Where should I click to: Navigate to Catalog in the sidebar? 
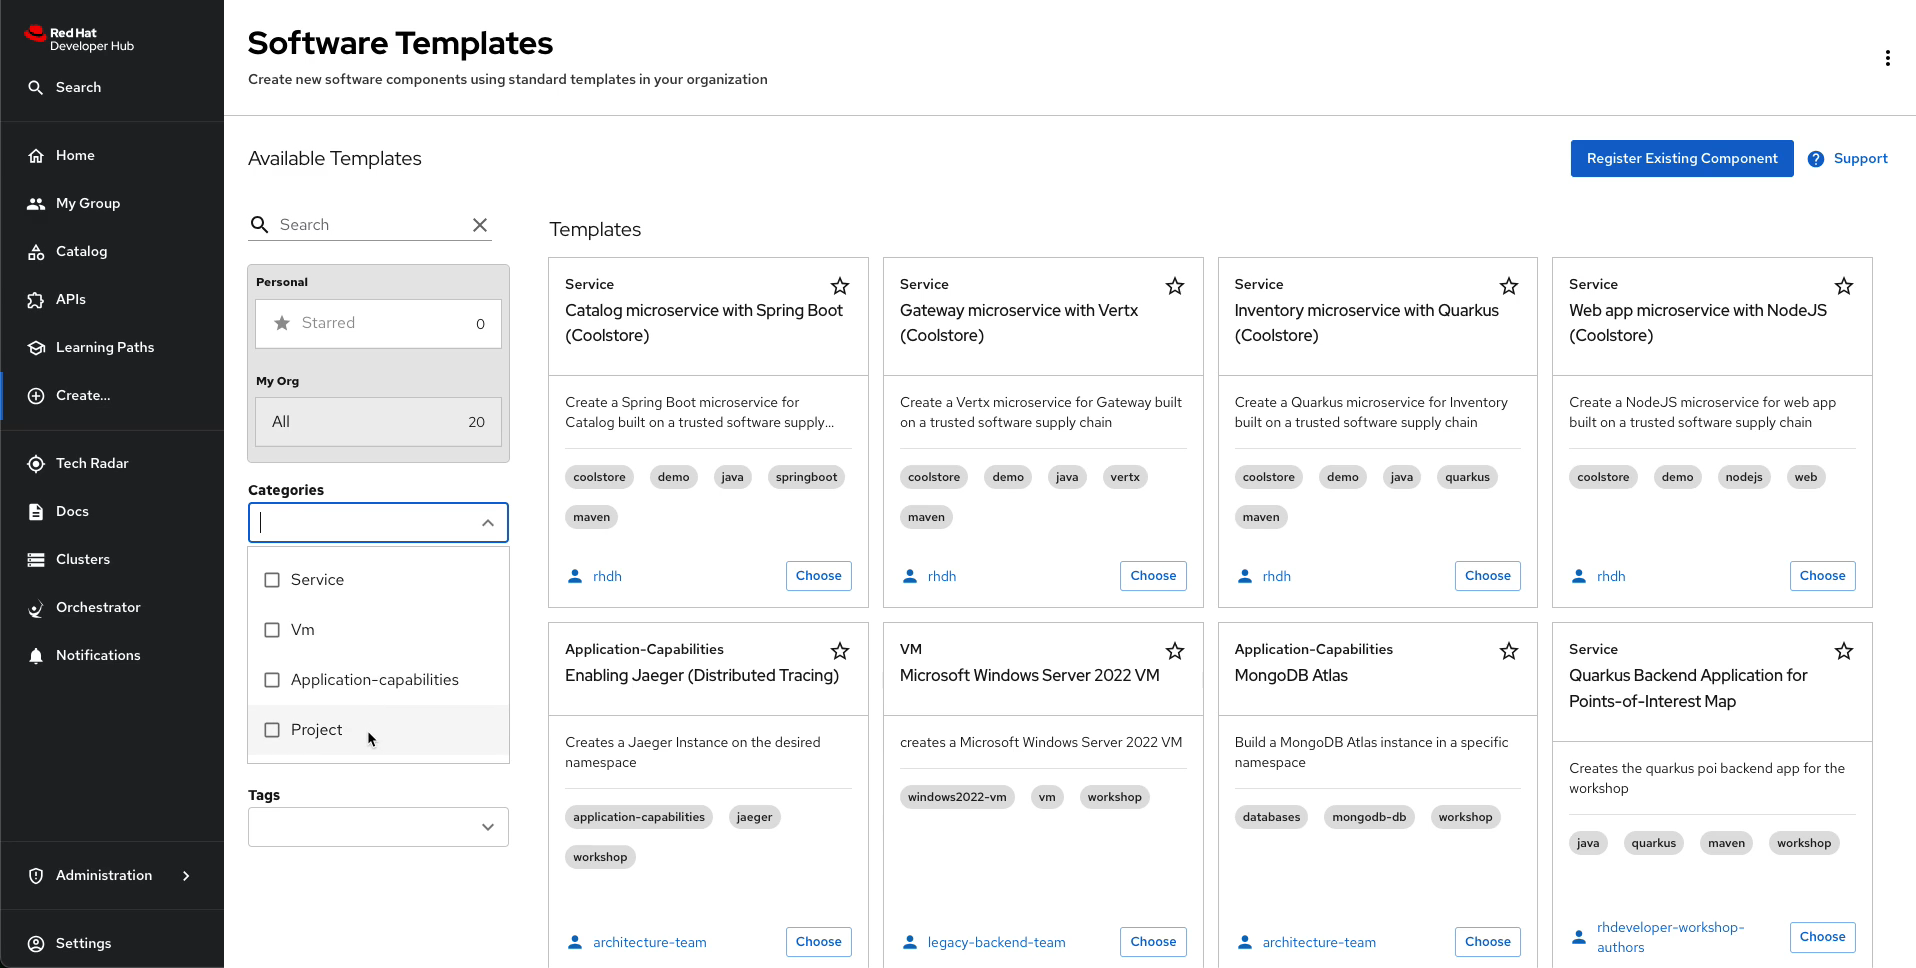[81, 251]
